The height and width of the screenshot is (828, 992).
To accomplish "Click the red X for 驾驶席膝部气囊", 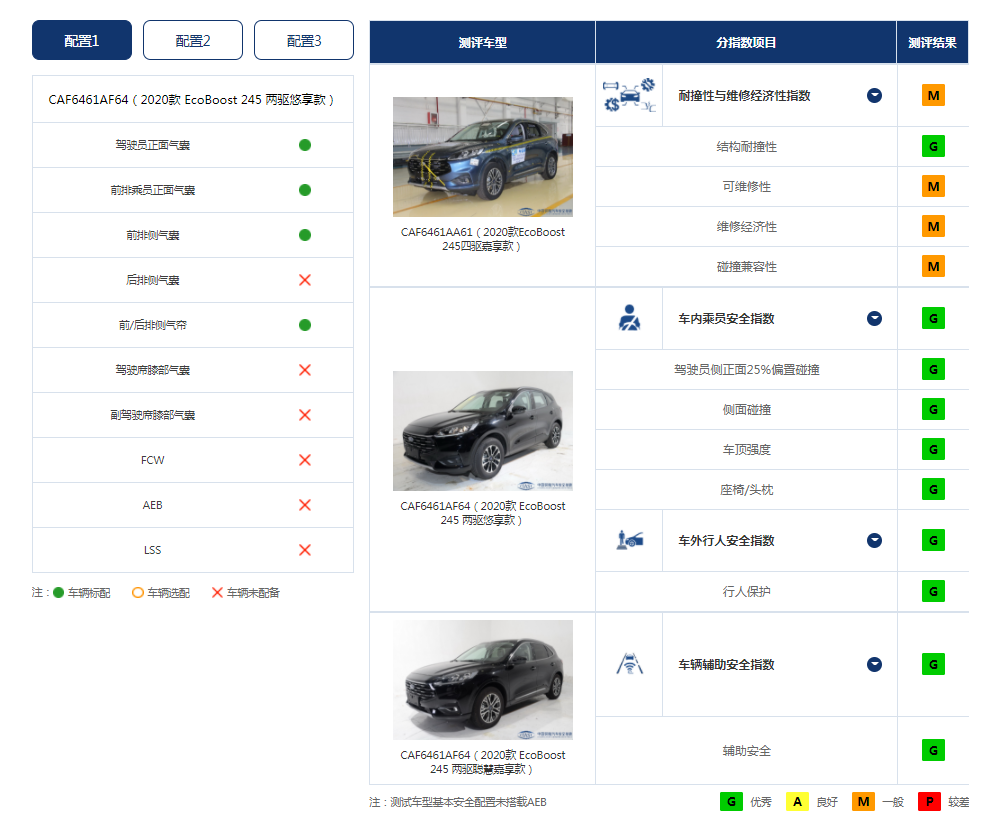I will click(x=305, y=370).
